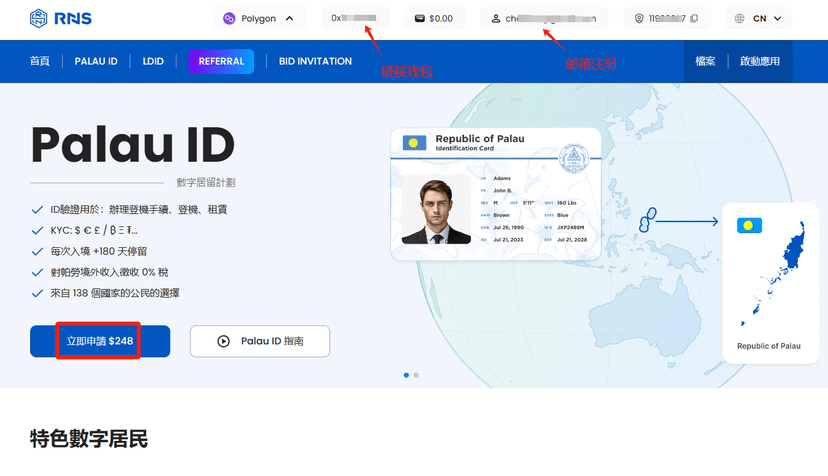Click the chevron next to CN
Screen dimensions: 828x476
[777, 18]
